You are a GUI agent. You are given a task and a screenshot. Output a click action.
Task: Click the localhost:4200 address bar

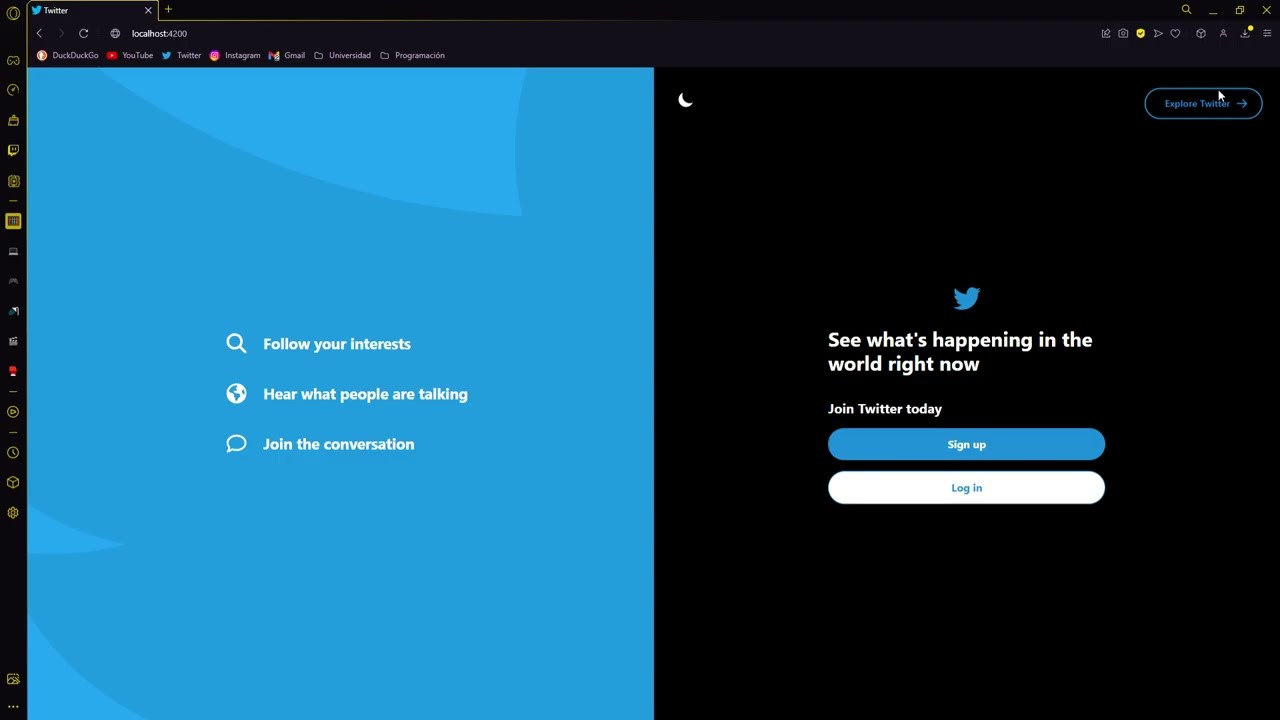click(x=159, y=33)
